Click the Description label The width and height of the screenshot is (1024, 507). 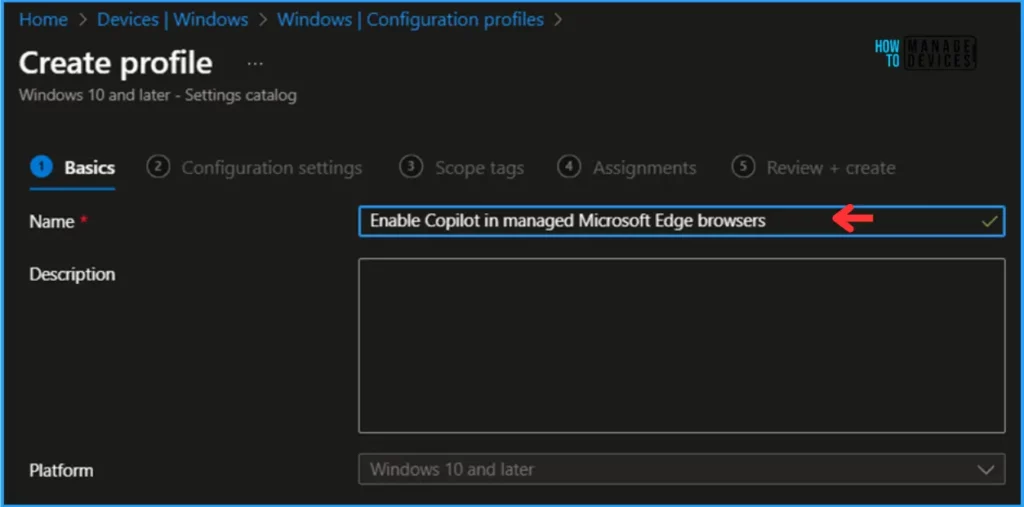(72, 274)
